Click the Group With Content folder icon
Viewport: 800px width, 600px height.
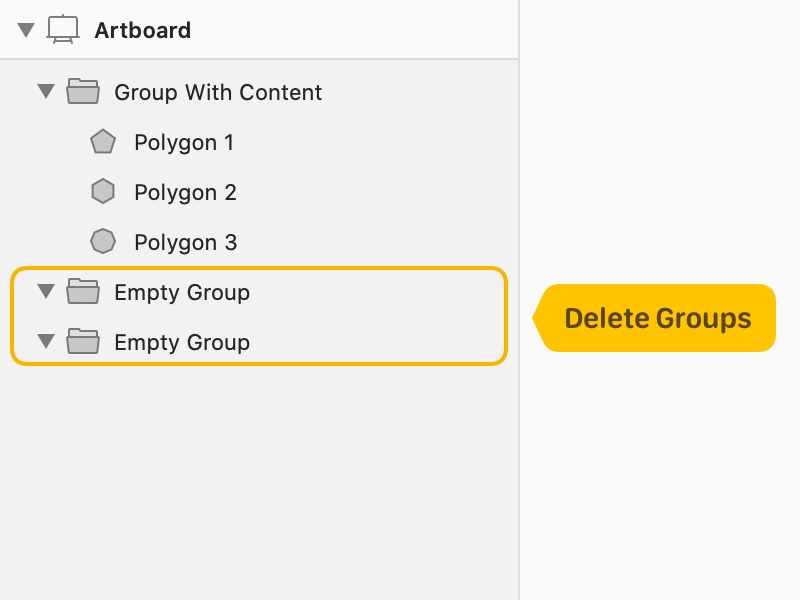[83, 91]
